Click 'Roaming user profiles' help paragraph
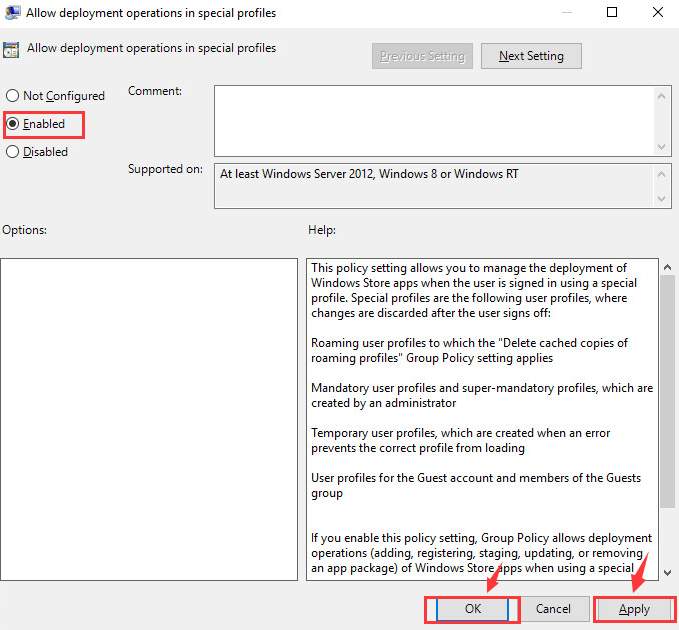The width and height of the screenshot is (679, 630). coord(469,350)
